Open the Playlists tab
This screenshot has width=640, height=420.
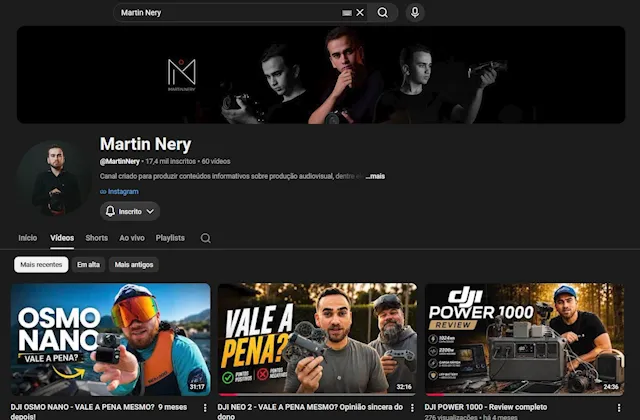point(170,238)
